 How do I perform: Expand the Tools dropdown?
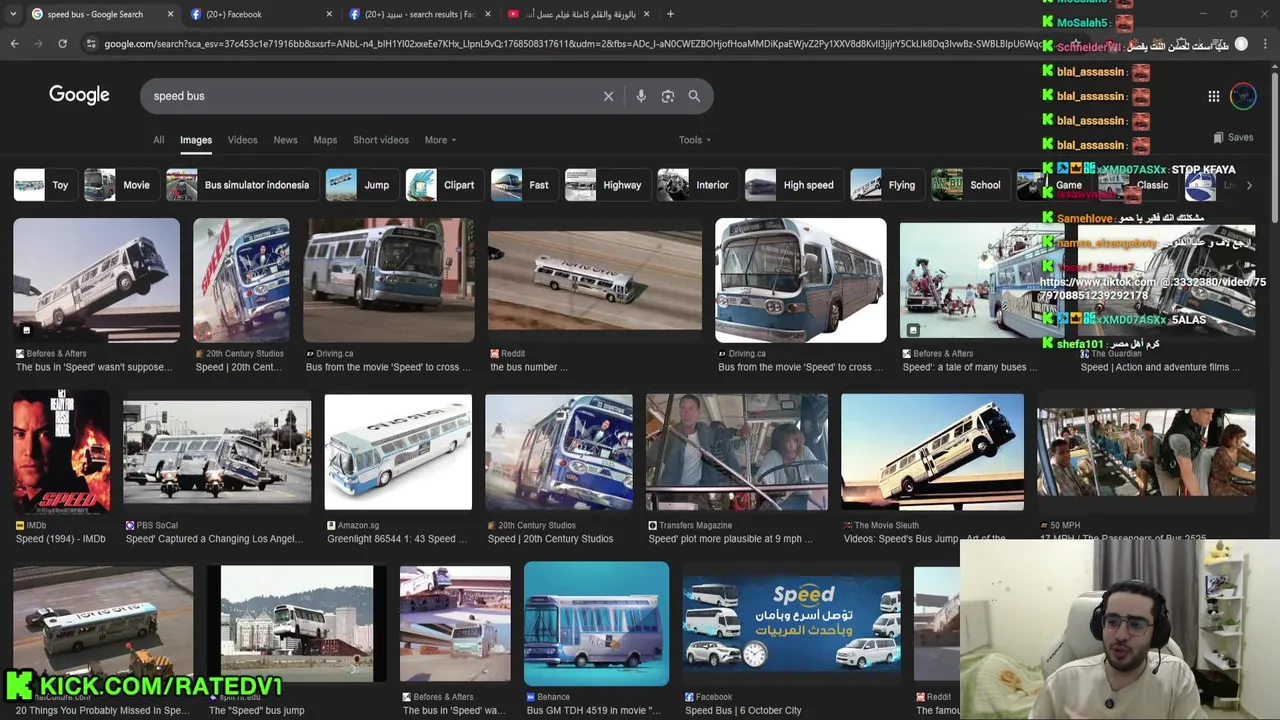pyautogui.click(x=694, y=140)
